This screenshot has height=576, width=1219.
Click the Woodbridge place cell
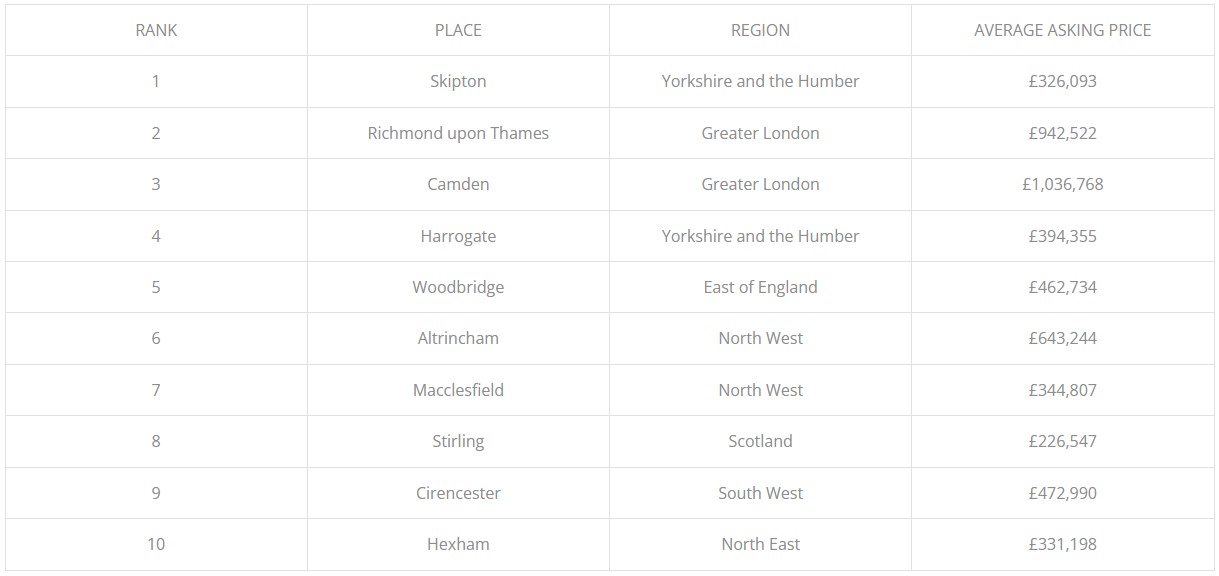(458, 287)
